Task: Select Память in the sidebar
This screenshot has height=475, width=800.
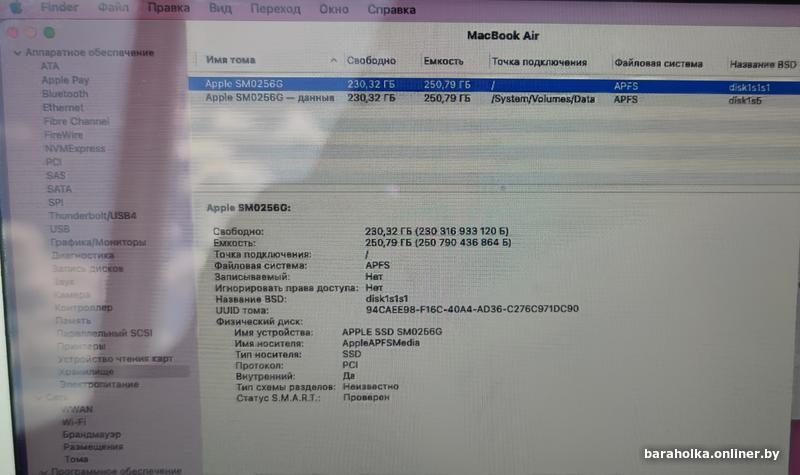Action: click(73, 320)
